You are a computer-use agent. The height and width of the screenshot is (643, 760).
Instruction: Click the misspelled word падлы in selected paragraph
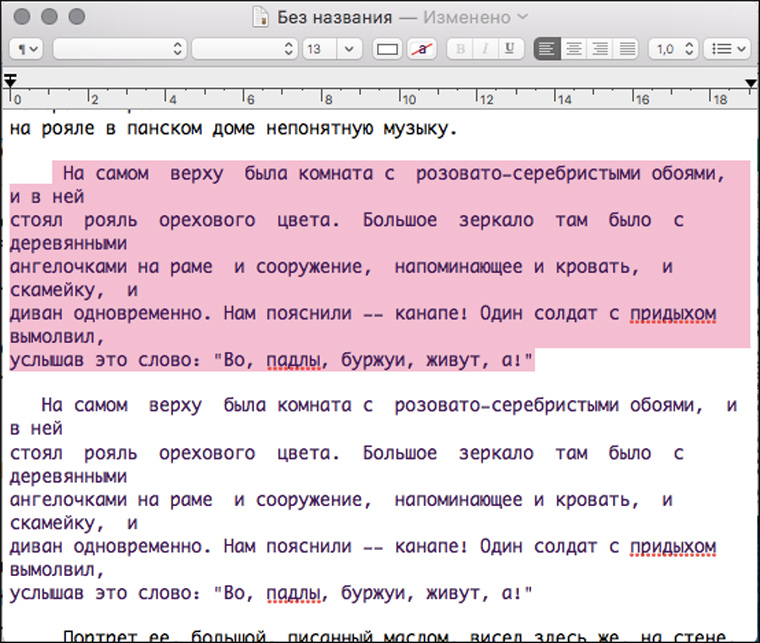point(293,361)
